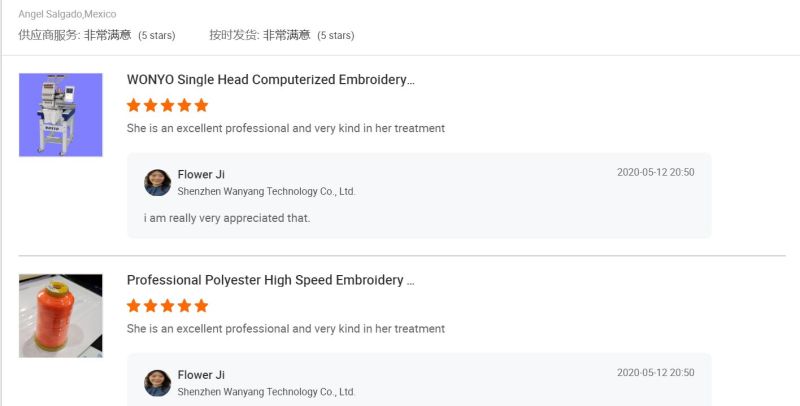Click Flower Ji's avatar in the WONYO review reply
The image size is (800, 406).
click(158, 182)
